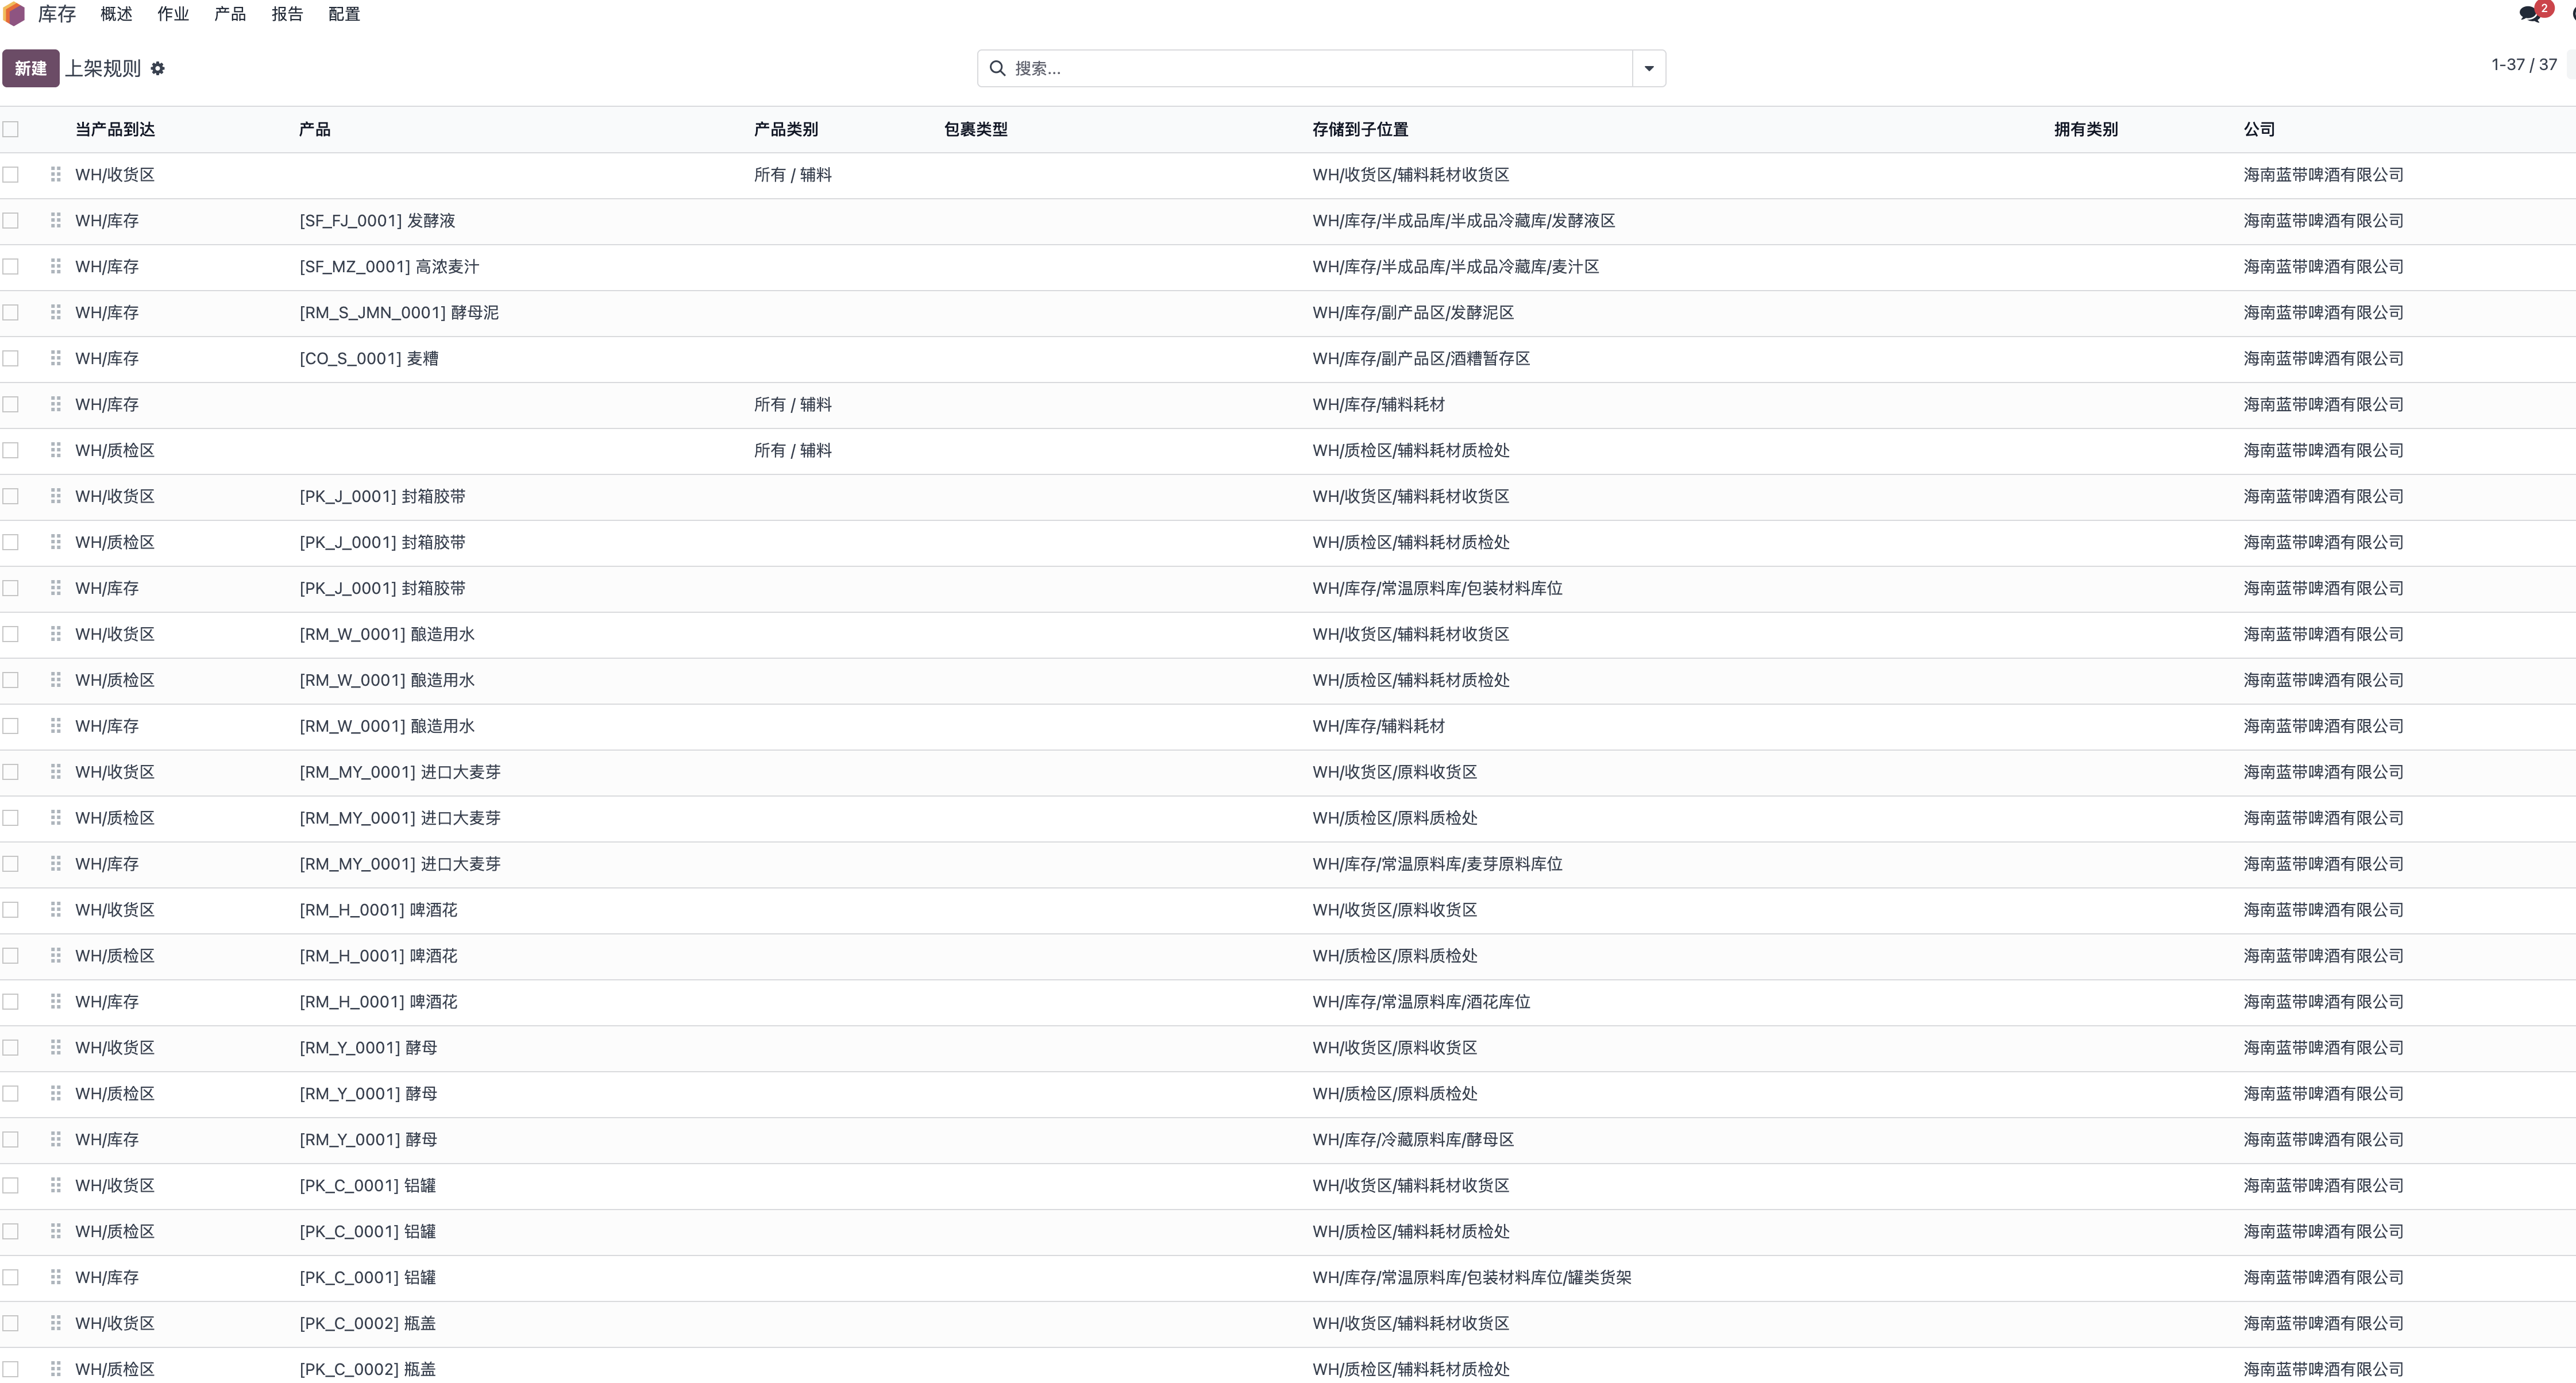The image size is (2576, 1383).
Task: Click WH/库存/半成品库/半成品冷藏库/麦汁区 location cell
Action: [1456, 266]
